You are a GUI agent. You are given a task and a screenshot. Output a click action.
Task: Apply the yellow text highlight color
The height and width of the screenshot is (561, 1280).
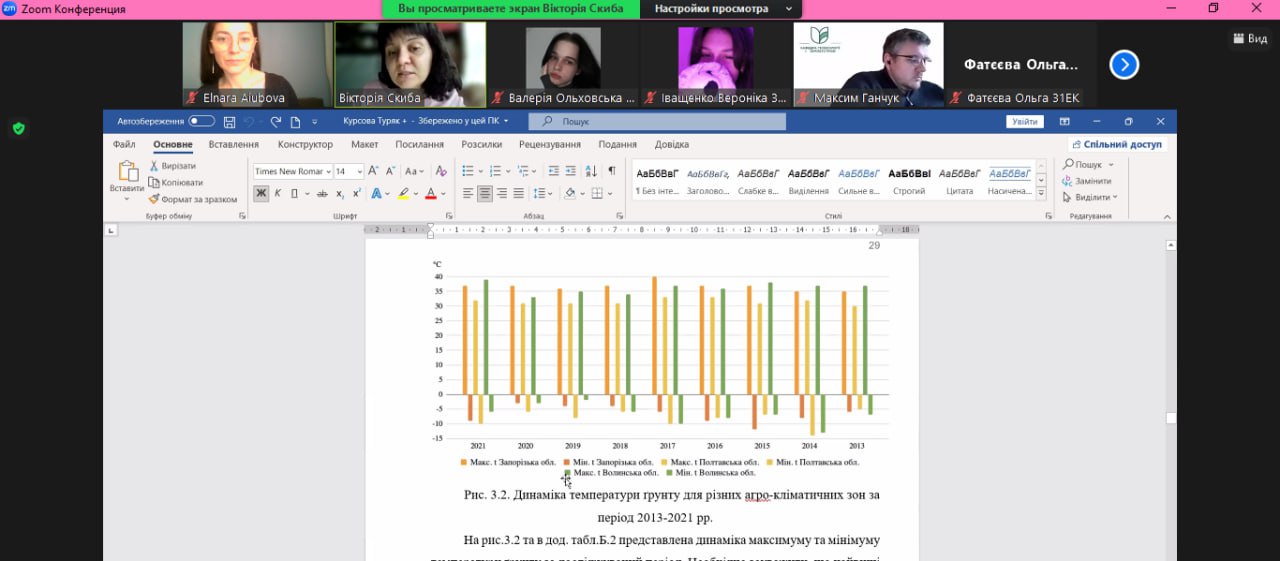pyautogui.click(x=403, y=193)
